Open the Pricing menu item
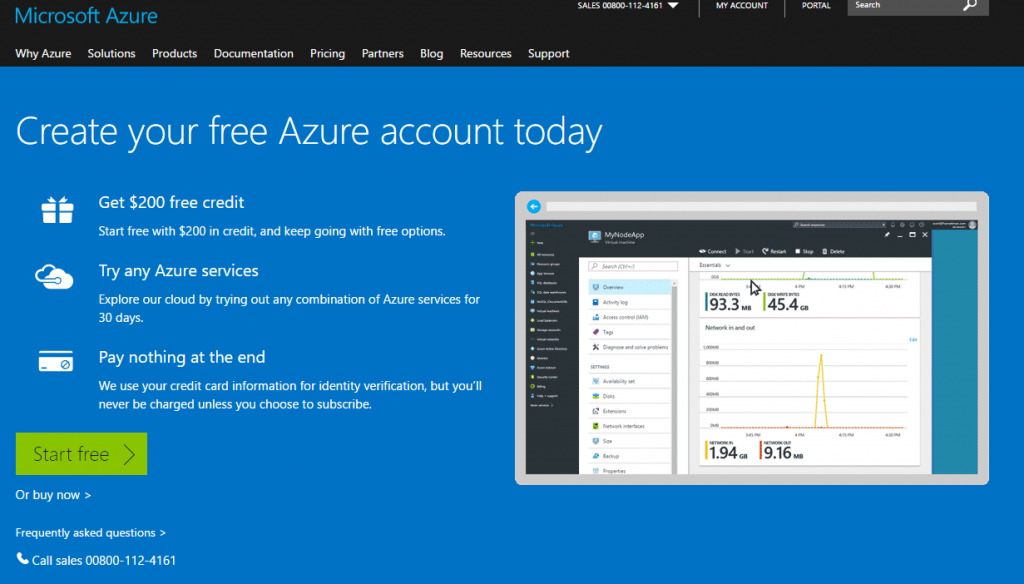This screenshot has height=584, width=1024. (x=327, y=54)
